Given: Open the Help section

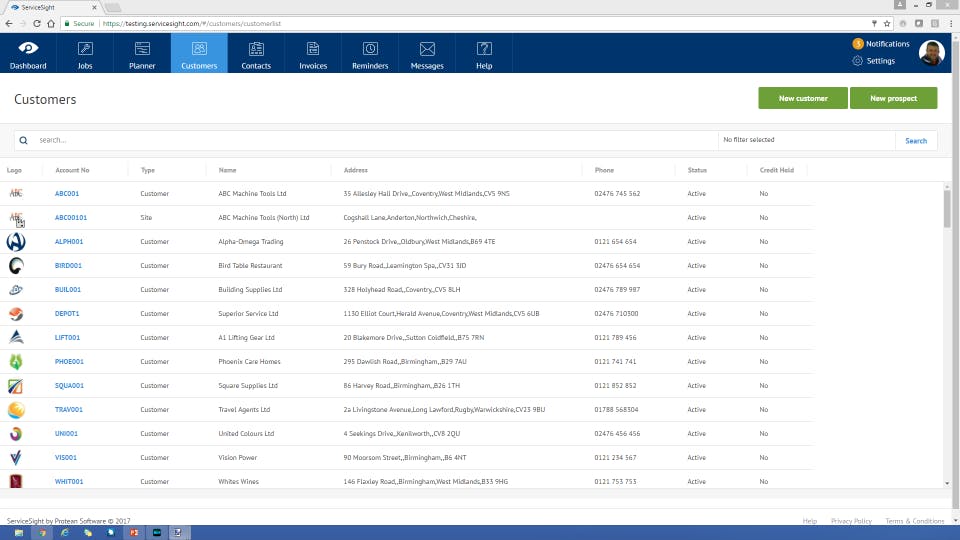Looking at the screenshot, I should point(484,53).
